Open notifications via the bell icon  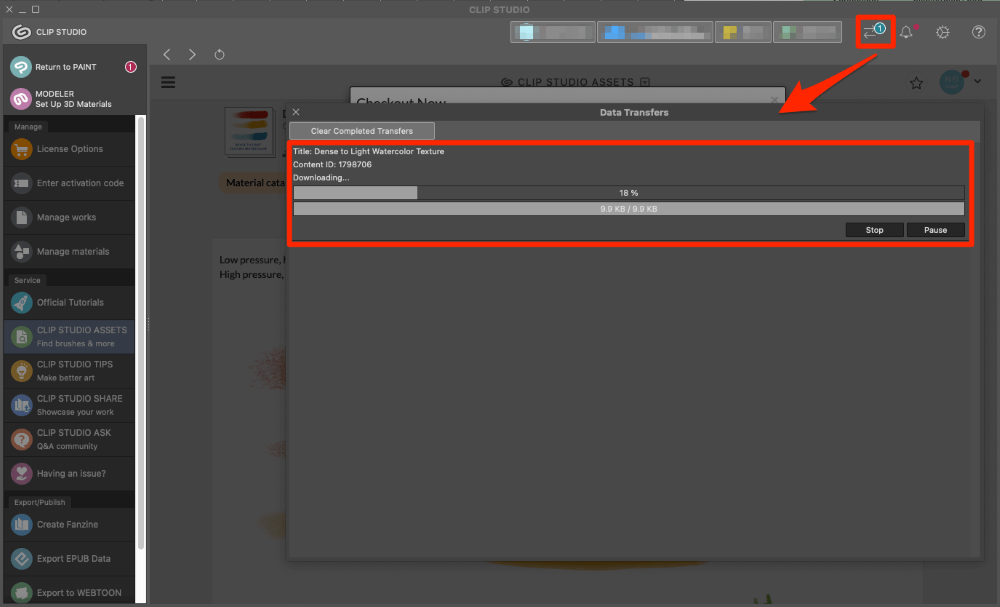click(x=906, y=31)
